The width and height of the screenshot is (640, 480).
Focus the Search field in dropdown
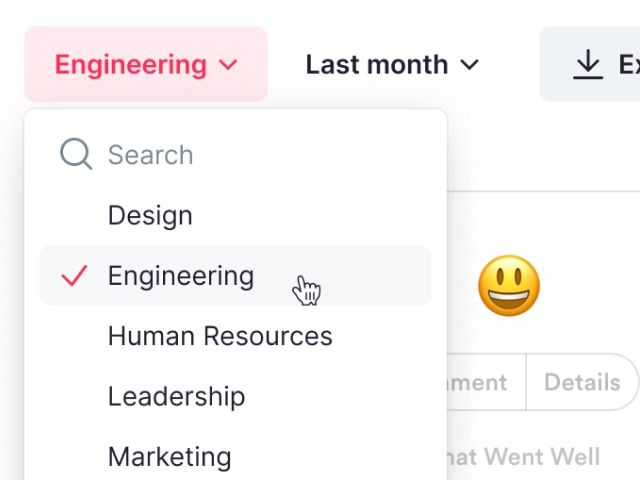[236, 155]
